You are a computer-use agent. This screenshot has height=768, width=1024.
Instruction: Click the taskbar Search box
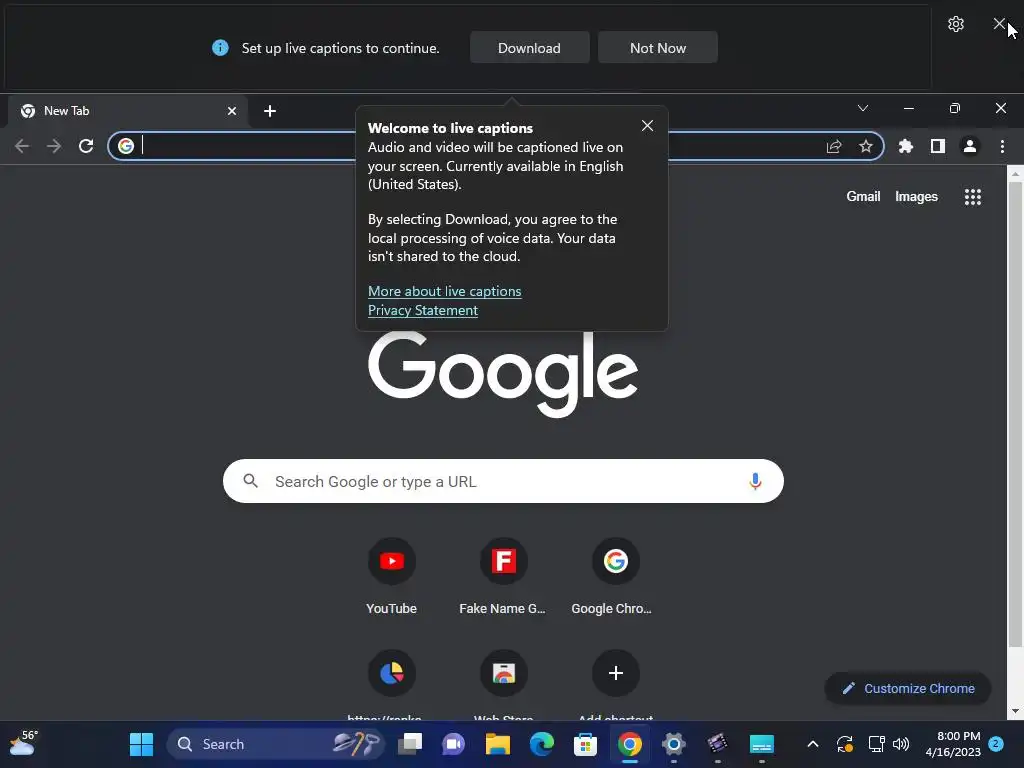tap(275, 744)
